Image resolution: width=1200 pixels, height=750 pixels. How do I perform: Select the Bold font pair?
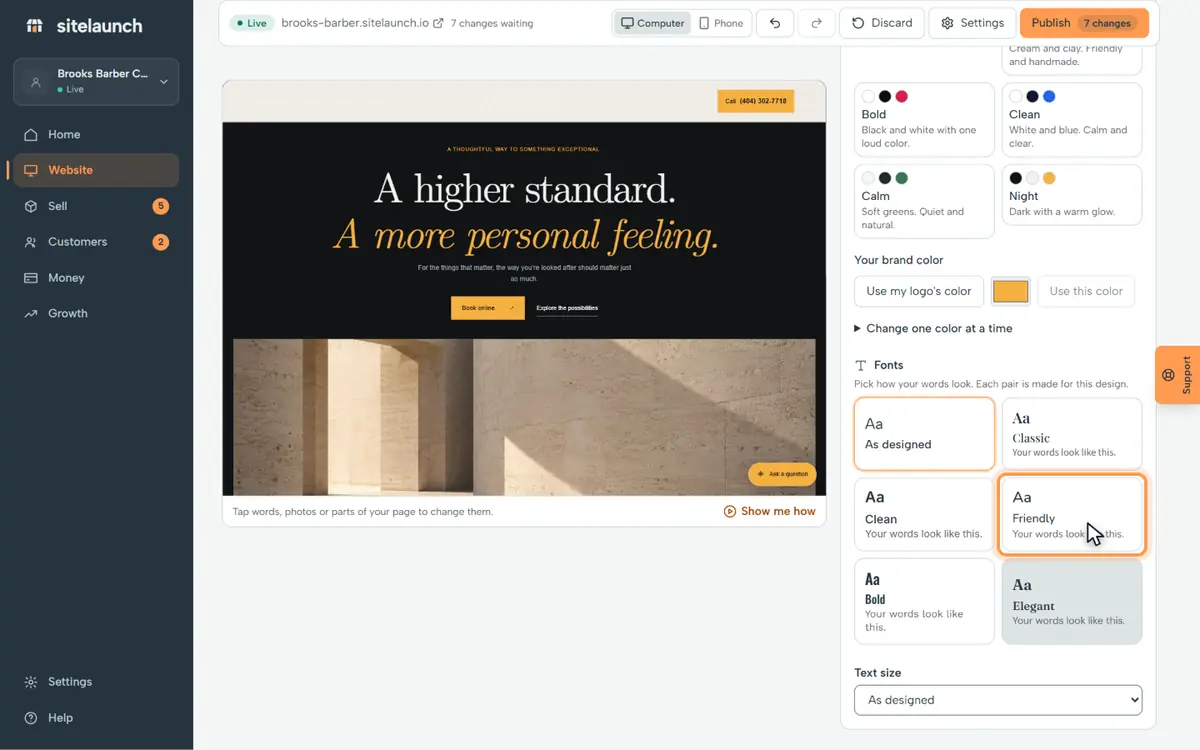pos(924,601)
